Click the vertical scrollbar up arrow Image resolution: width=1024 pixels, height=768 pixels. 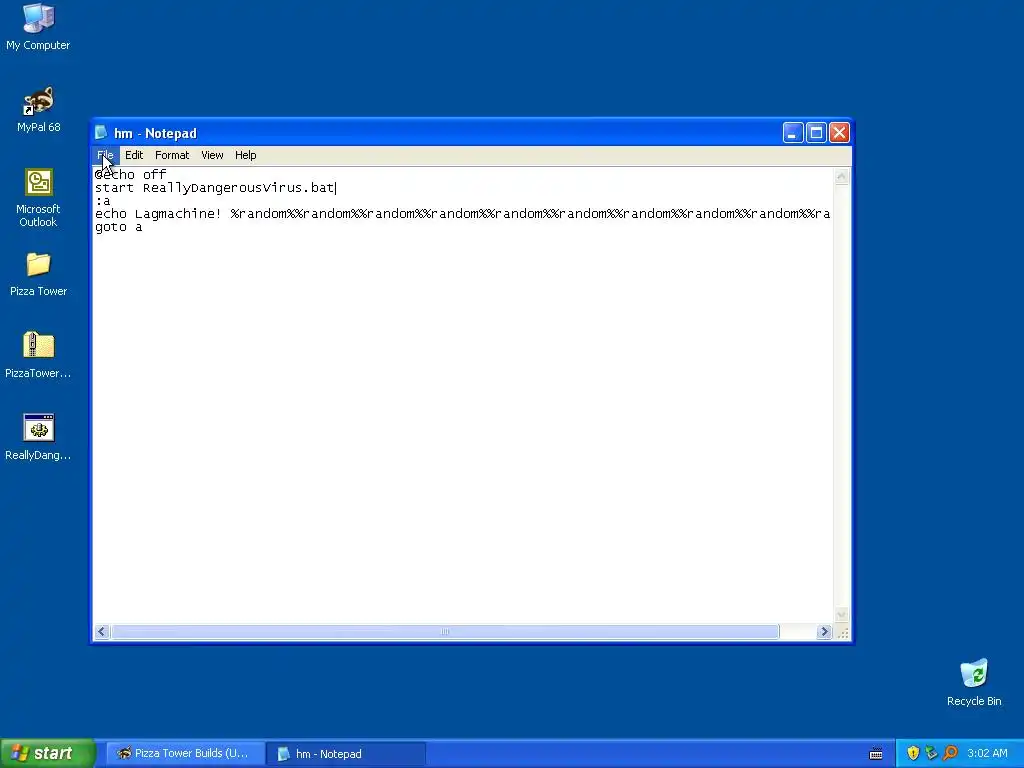(x=842, y=176)
